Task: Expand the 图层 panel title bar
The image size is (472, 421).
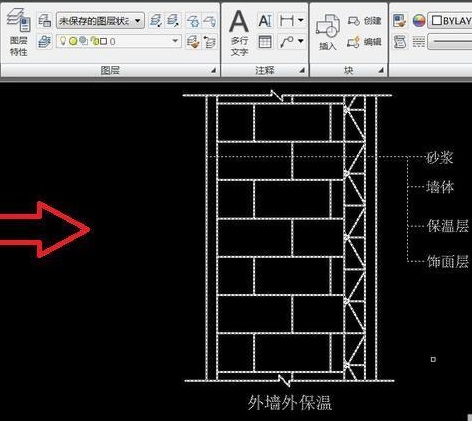Action: 110,70
